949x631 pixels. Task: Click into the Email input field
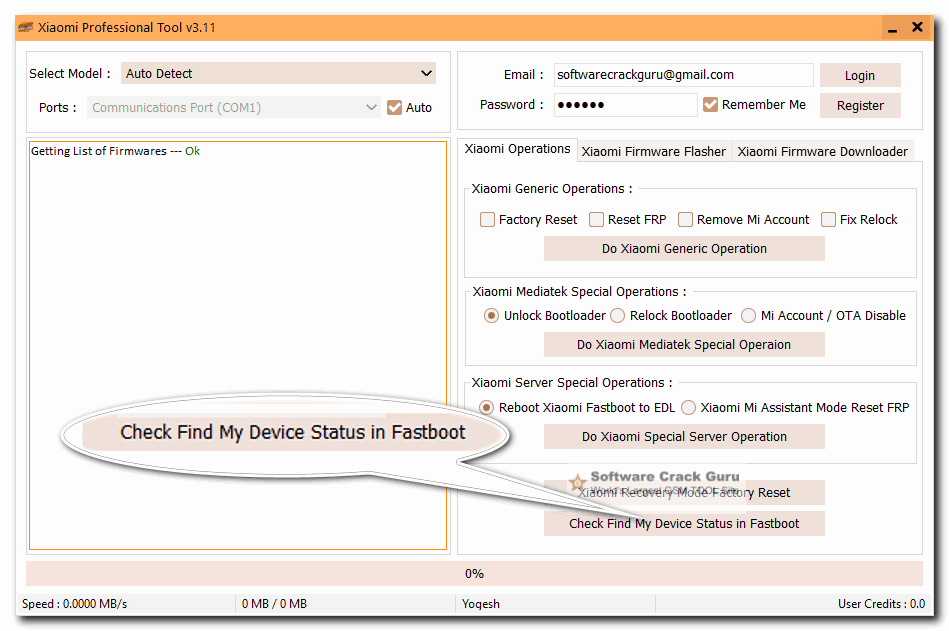pyautogui.click(x=683, y=75)
